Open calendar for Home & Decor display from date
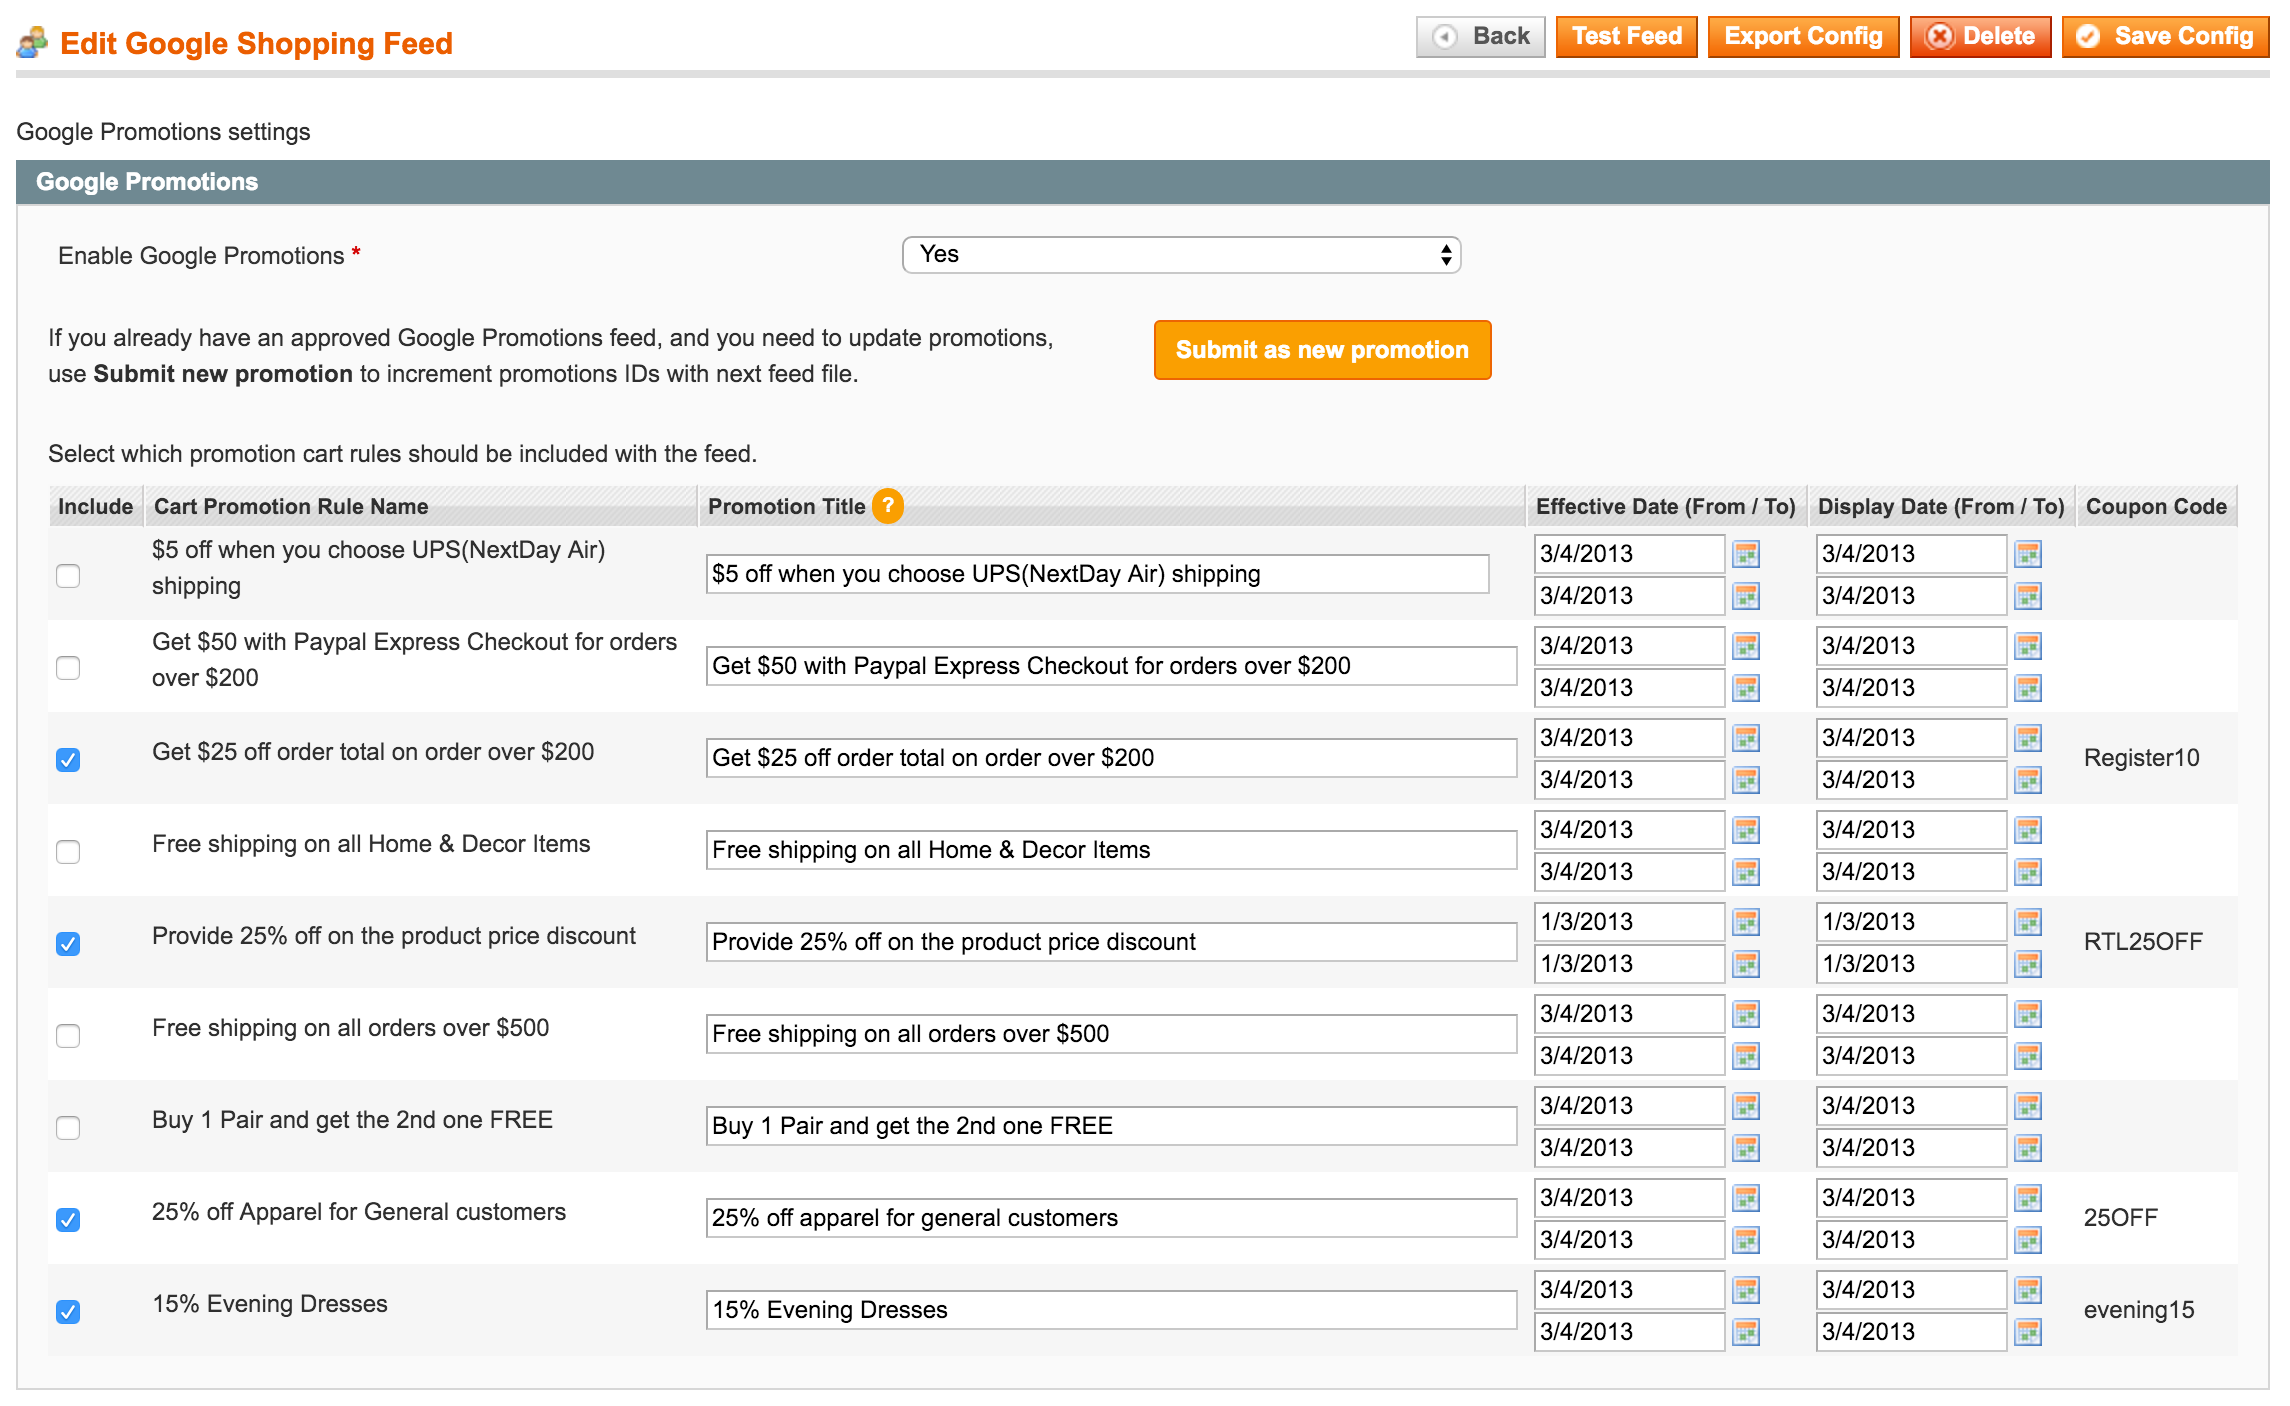This screenshot has height=1406, width=2290. pos(2028,830)
